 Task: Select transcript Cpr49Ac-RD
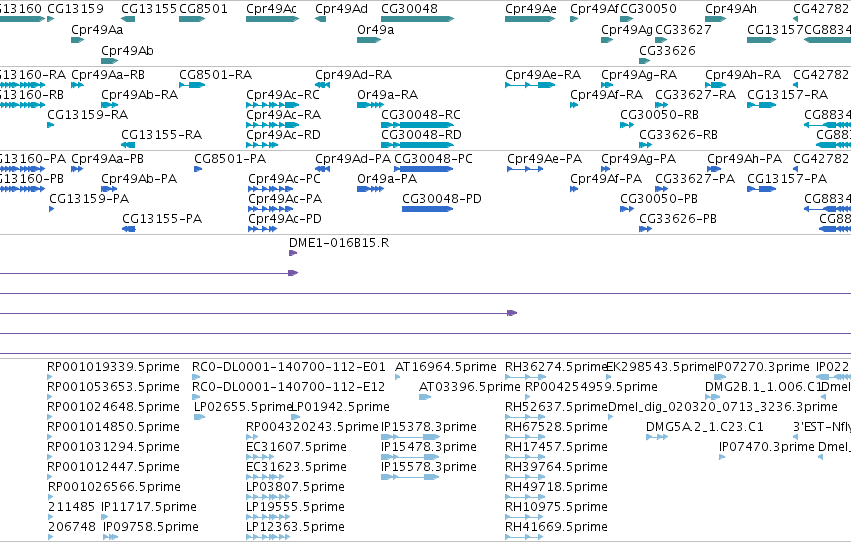pos(262,145)
